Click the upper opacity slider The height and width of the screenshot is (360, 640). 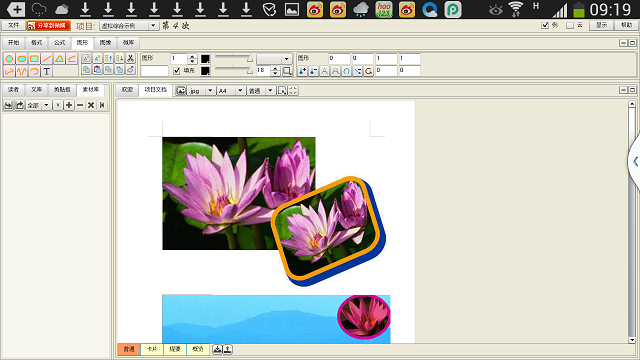coord(233,58)
